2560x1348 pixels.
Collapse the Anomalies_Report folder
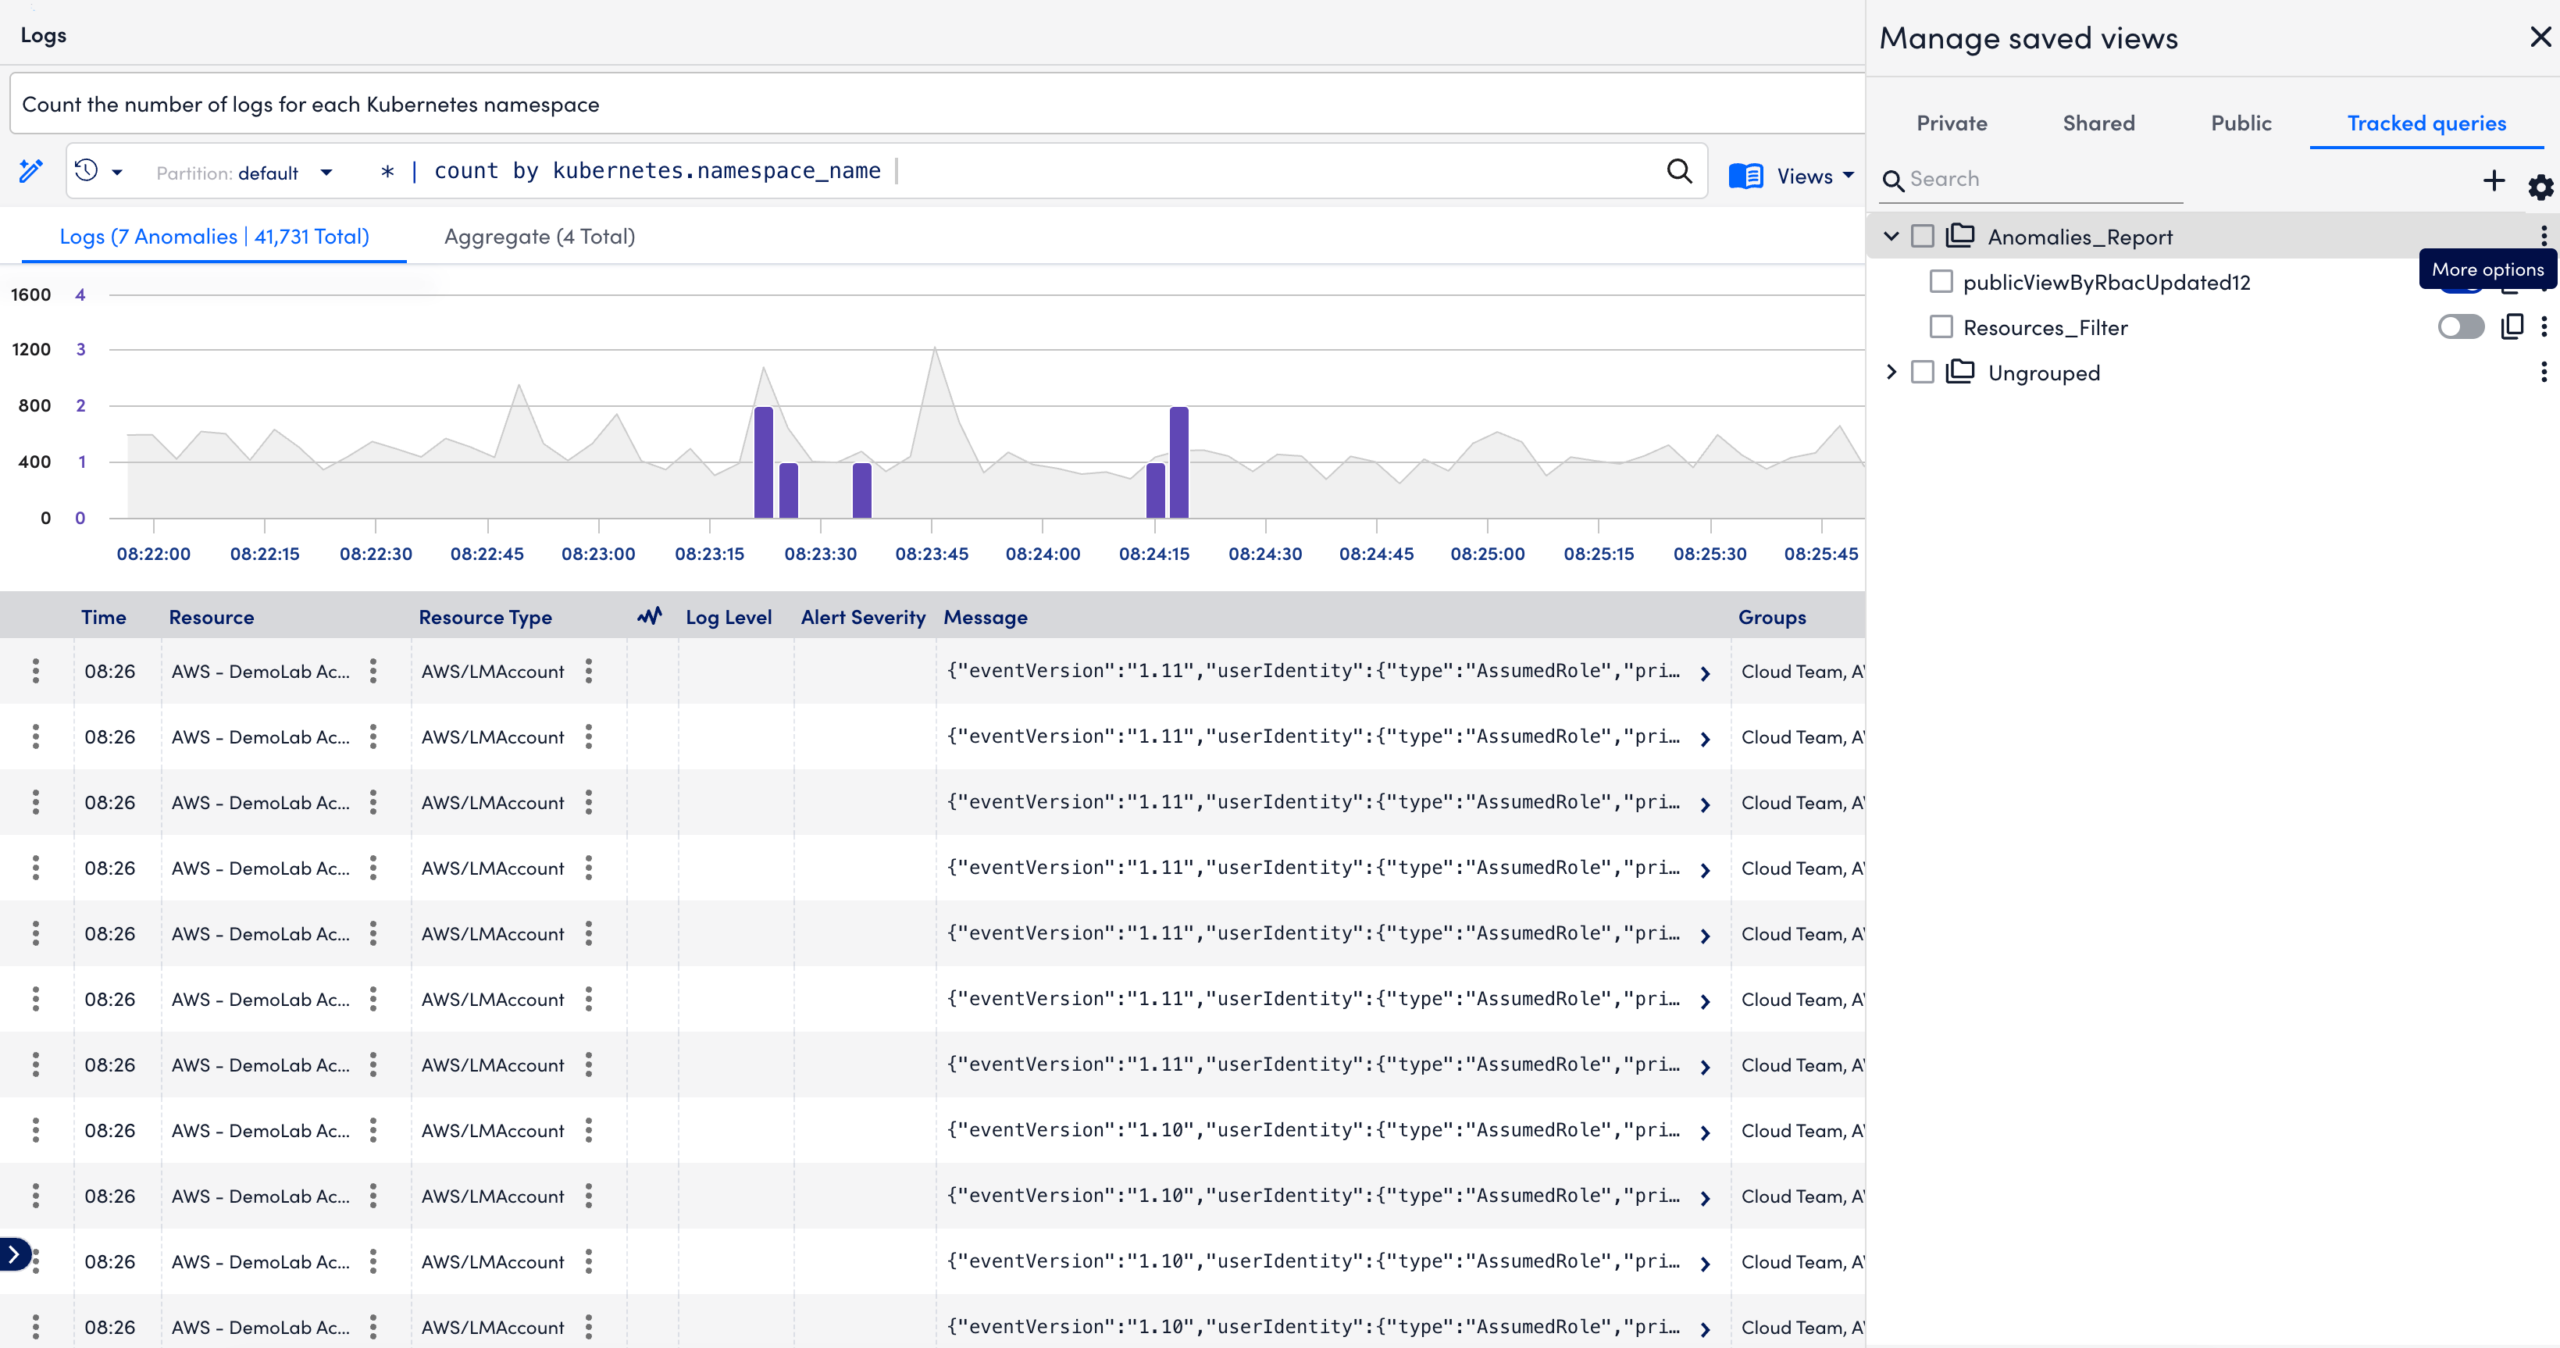pos(1891,237)
